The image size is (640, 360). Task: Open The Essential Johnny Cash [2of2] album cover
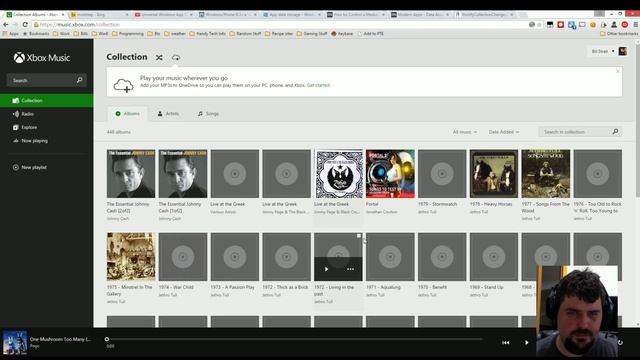pos(131,173)
